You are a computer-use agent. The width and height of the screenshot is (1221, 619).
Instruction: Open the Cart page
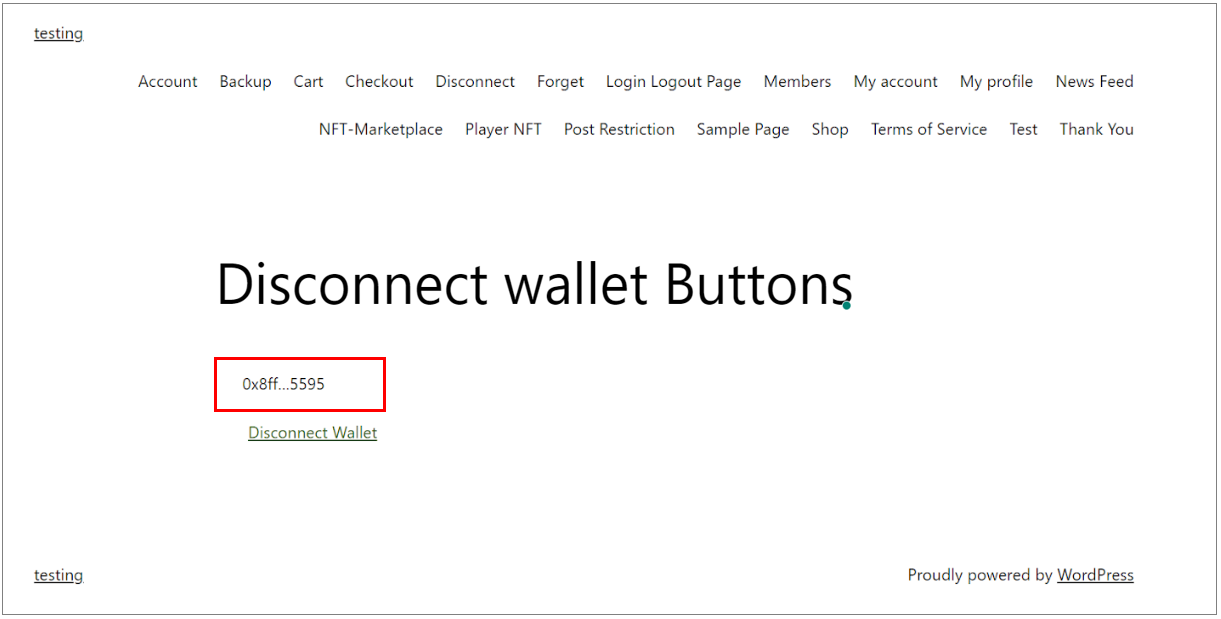pyautogui.click(x=308, y=82)
